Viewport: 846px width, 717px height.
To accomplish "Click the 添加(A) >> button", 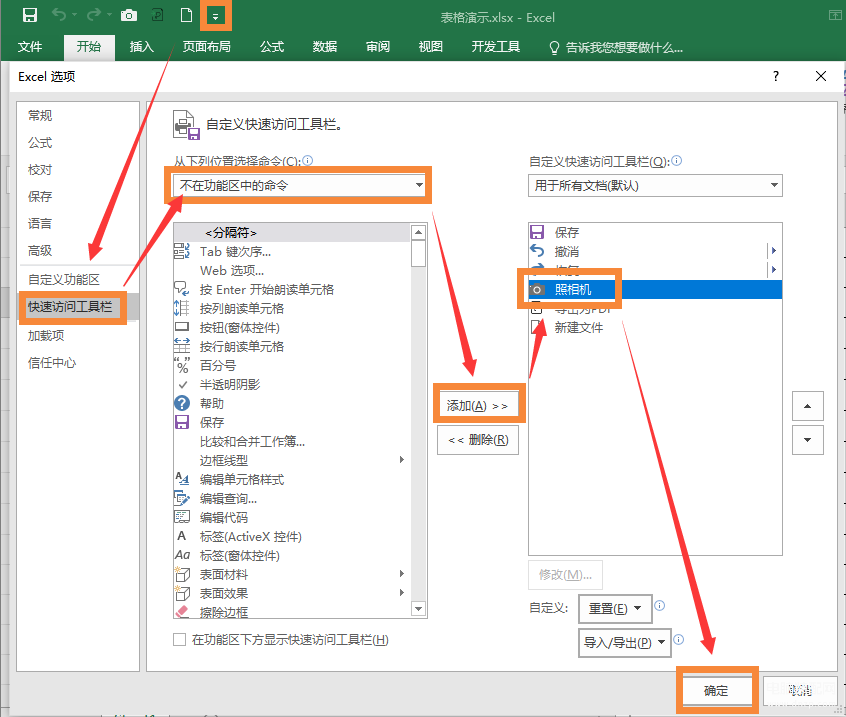I will 477,405.
